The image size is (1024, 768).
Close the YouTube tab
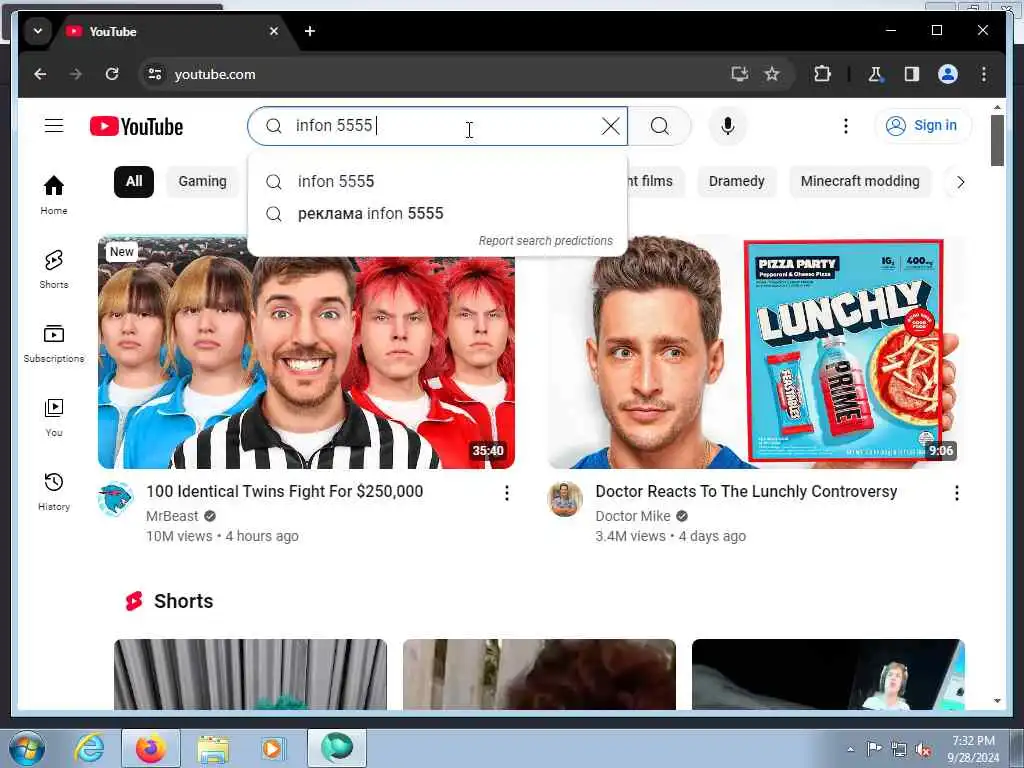point(274,31)
